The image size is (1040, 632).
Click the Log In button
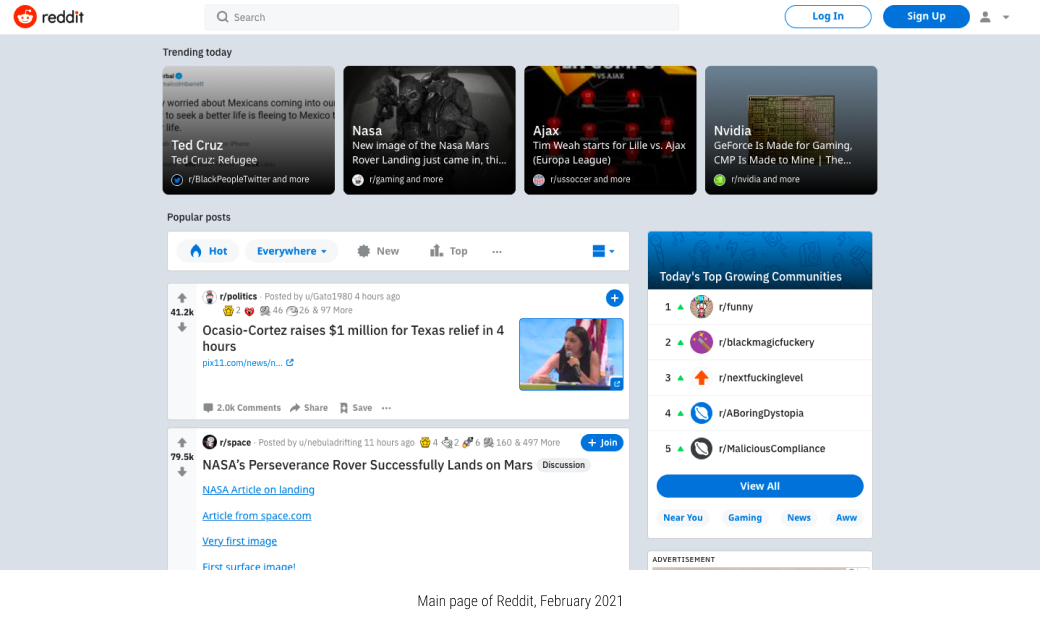[x=828, y=17]
